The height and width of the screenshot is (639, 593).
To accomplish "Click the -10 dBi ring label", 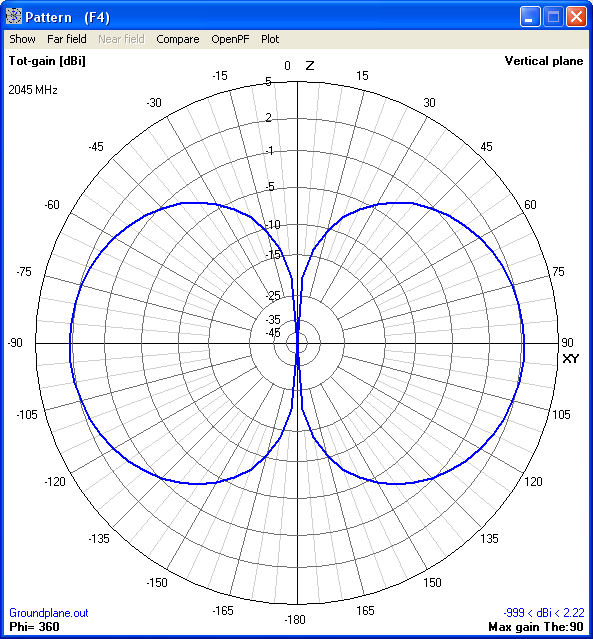I will pyautogui.click(x=273, y=225).
